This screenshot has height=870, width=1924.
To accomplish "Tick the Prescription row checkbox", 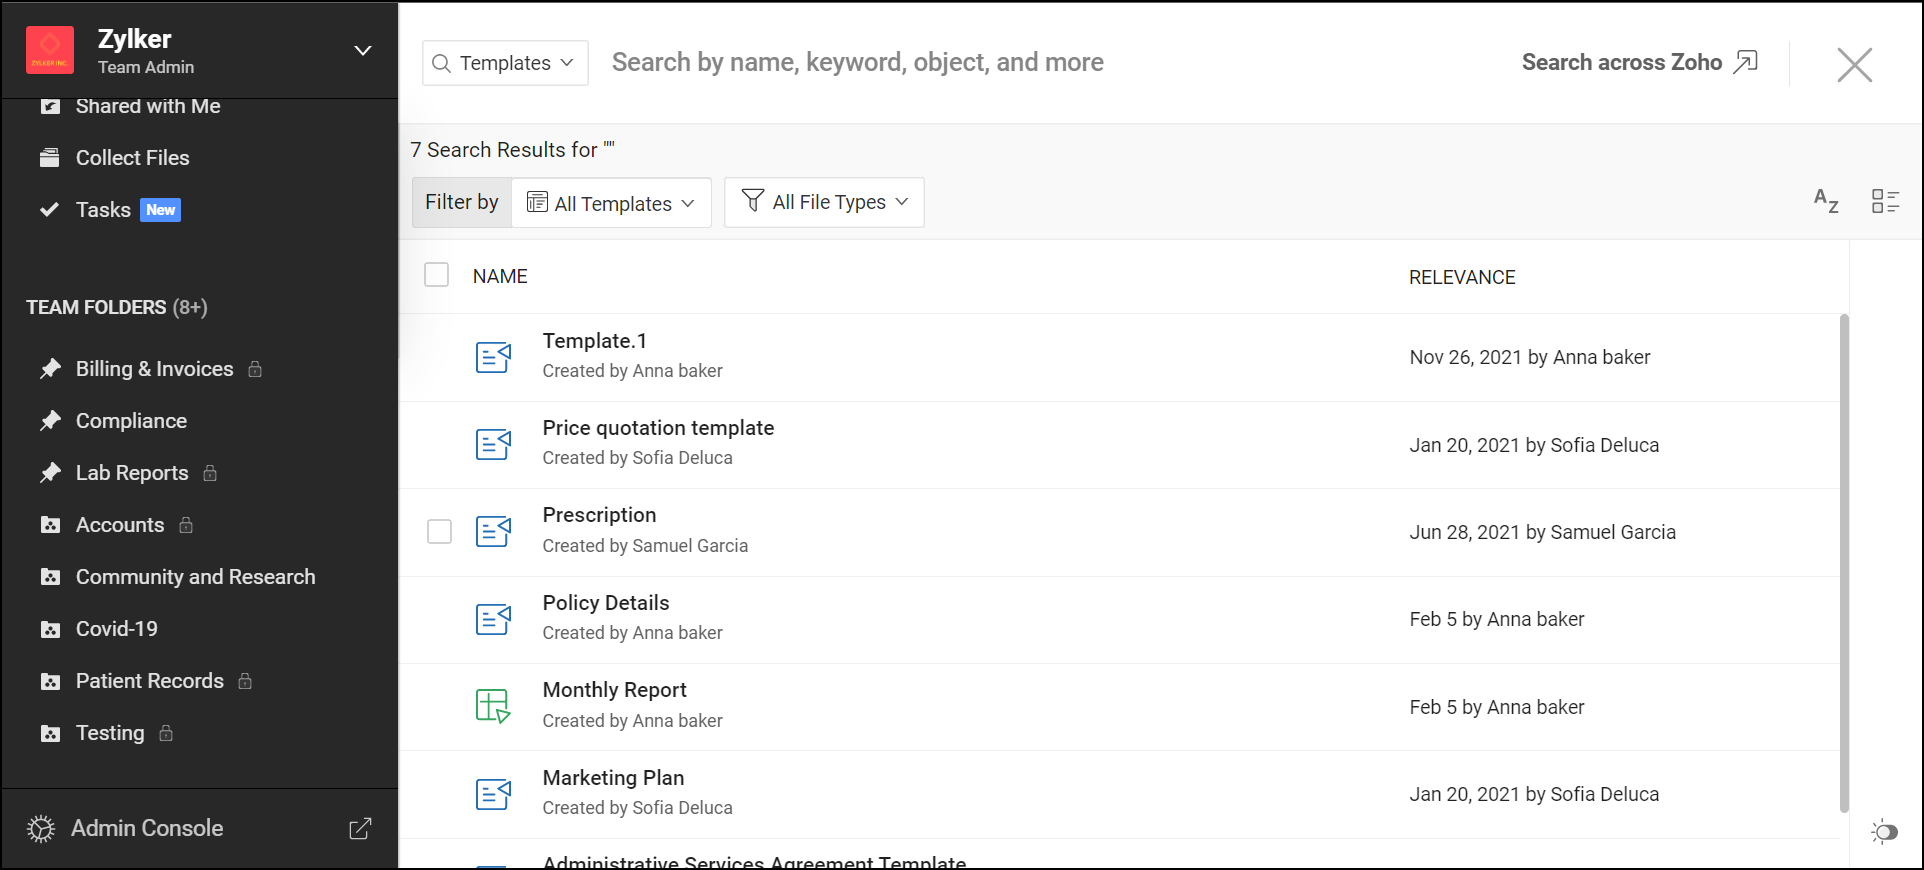I will pos(439,531).
